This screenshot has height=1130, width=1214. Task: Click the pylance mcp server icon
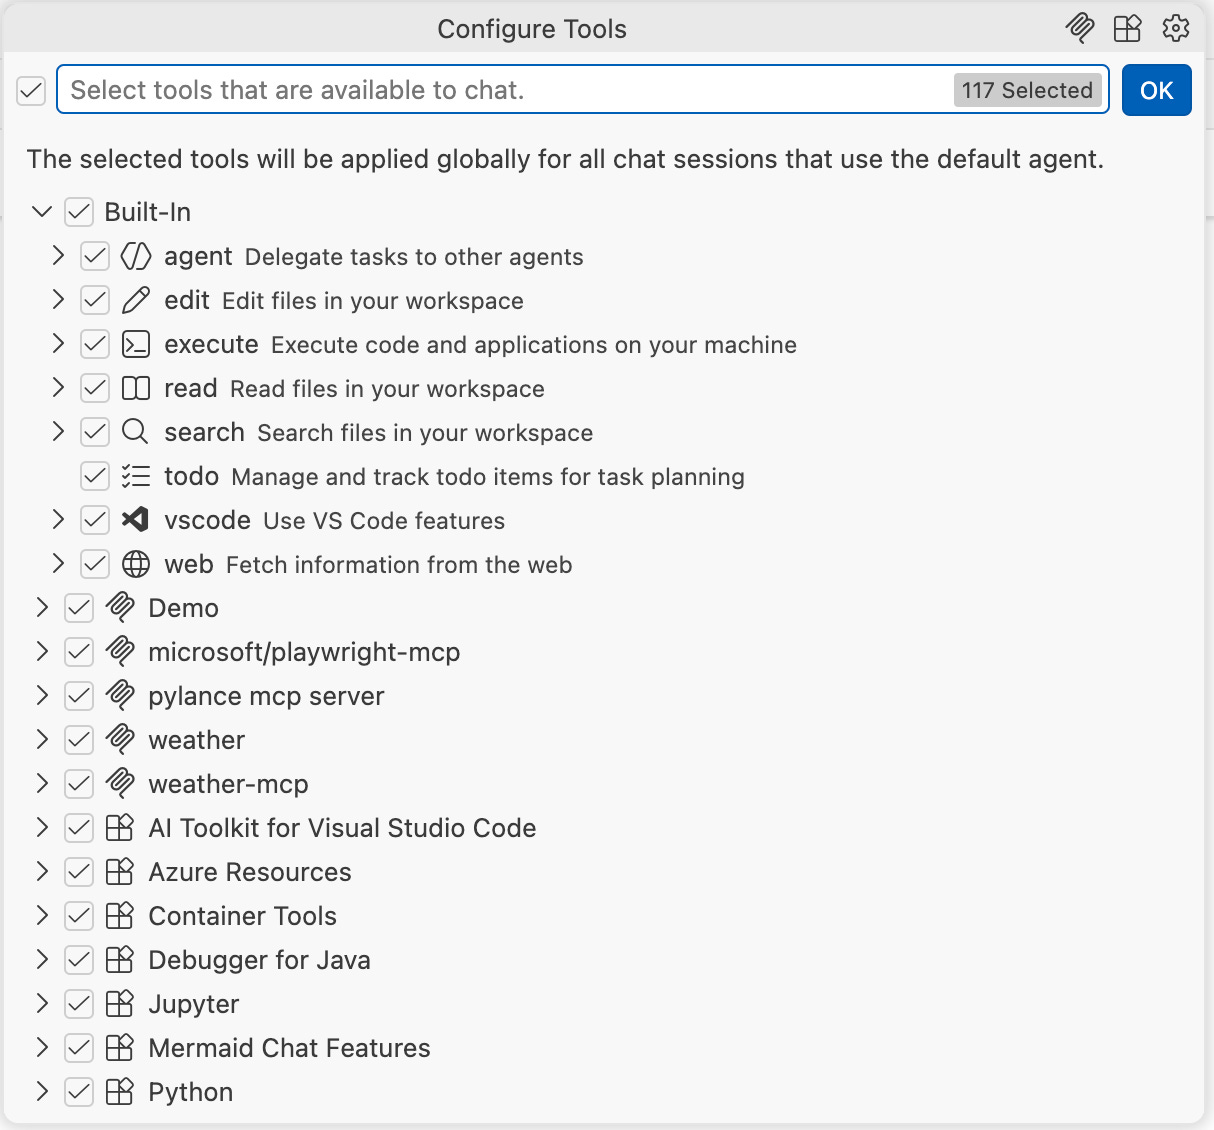pyautogui.click(x=120, y=696)
